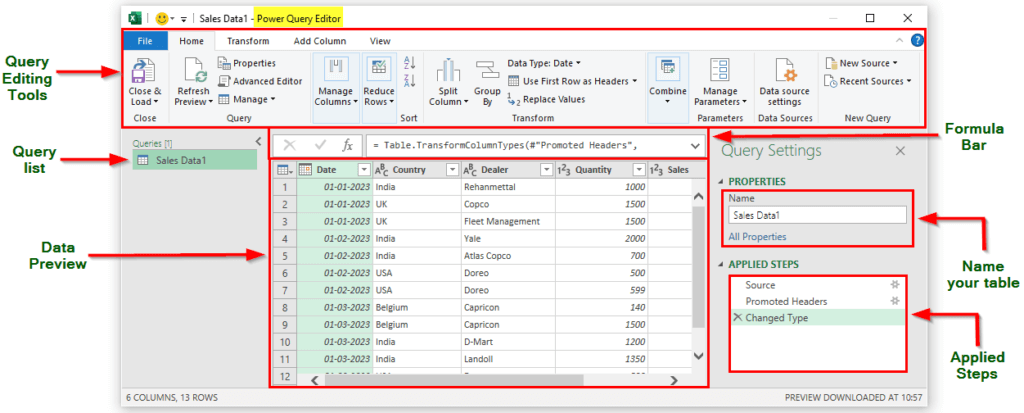This screenshot has width=1024, height=413.
Task: Collapse the Queries list pane
Action: (x=258, y=142)
